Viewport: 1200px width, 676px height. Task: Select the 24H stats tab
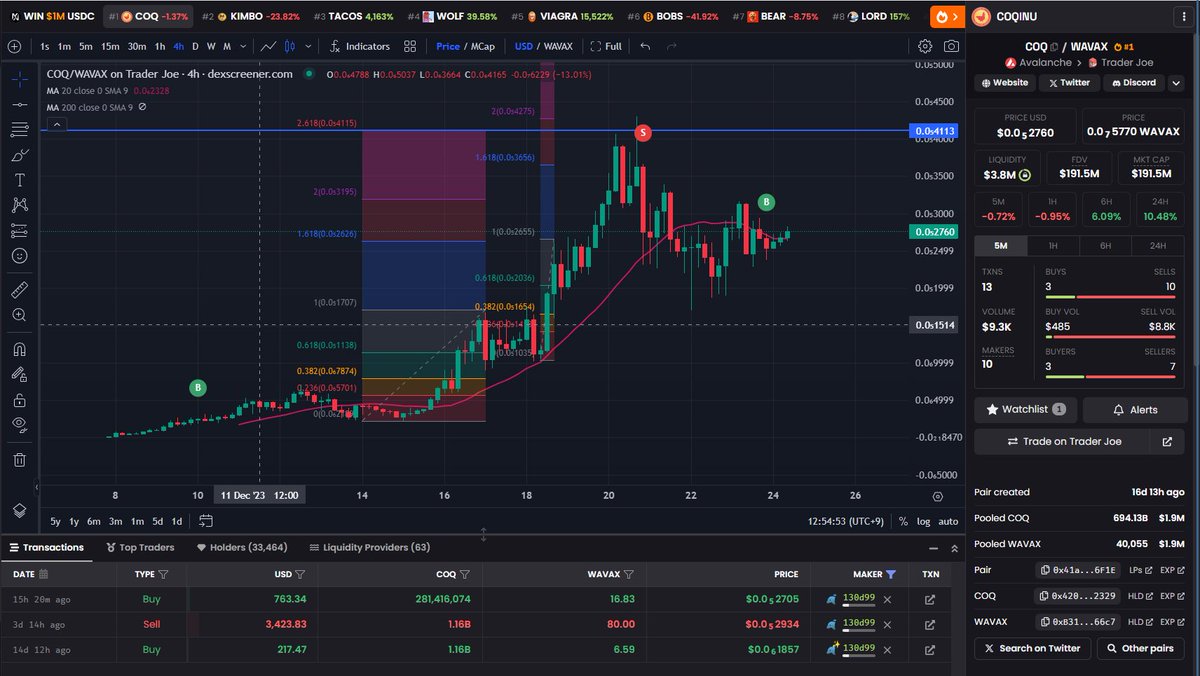point(1158,246)
